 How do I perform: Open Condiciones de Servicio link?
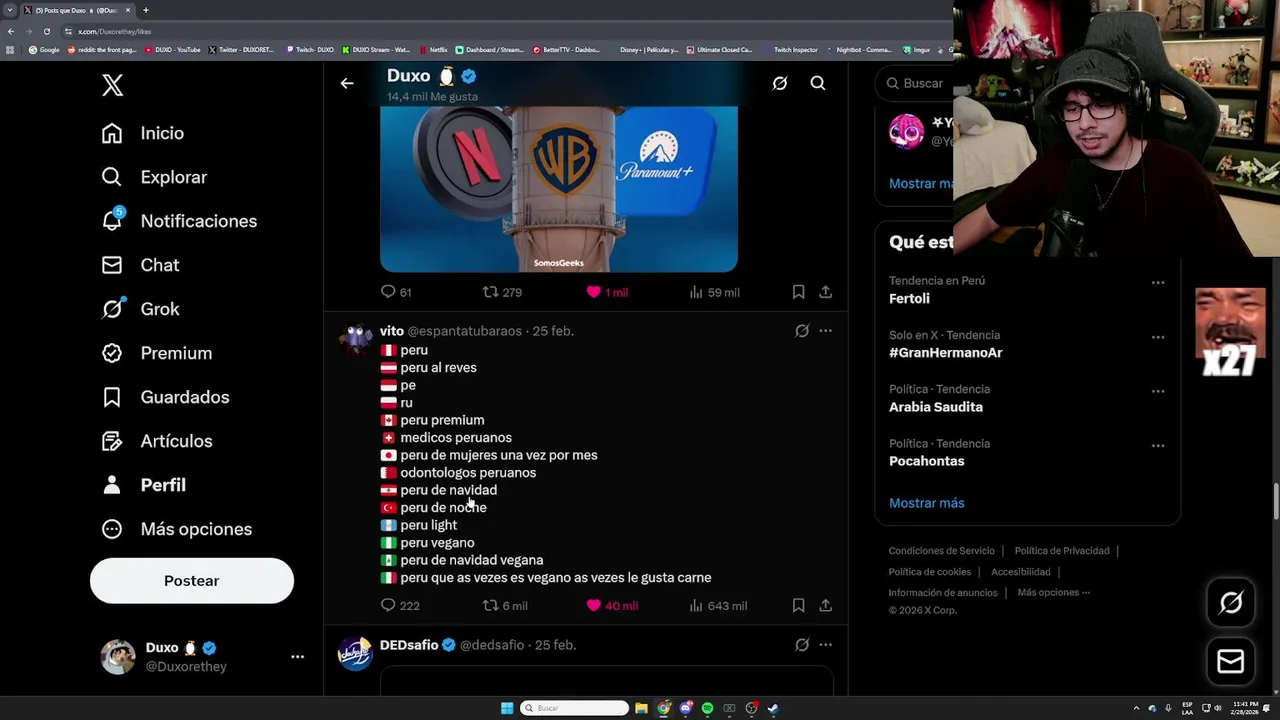[941, 551]
